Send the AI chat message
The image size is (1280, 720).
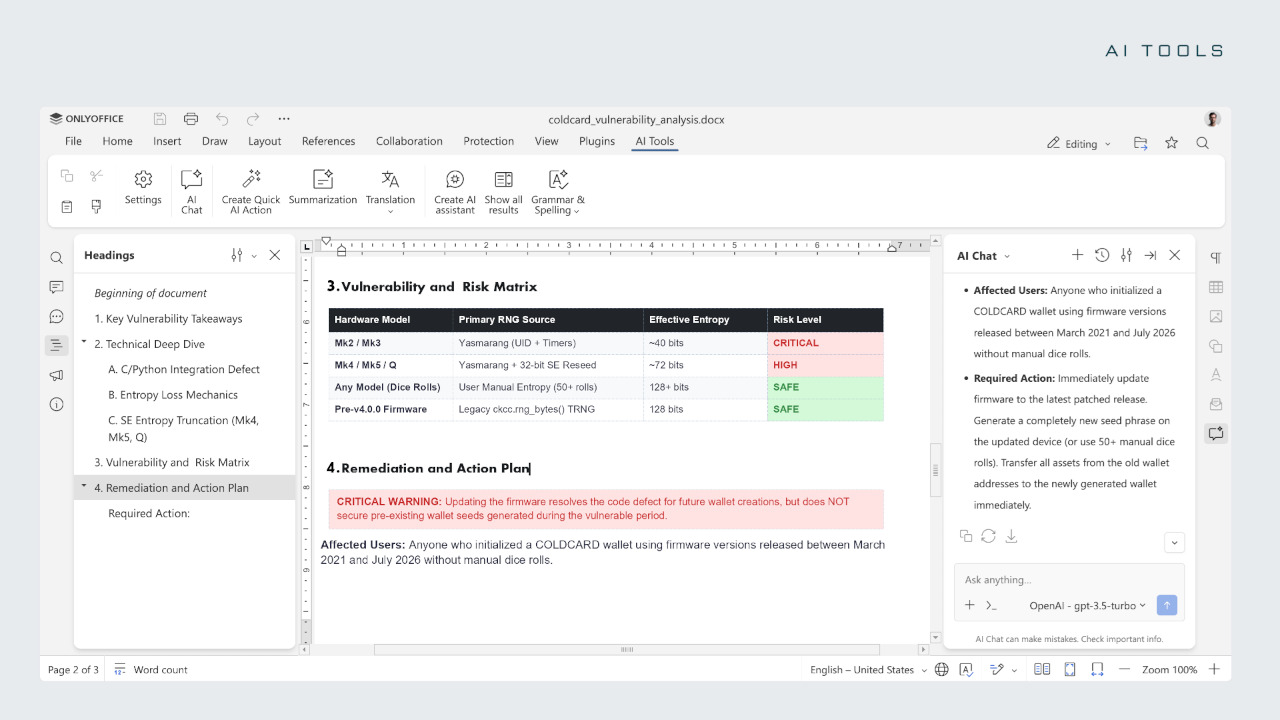click(1166, 605)
